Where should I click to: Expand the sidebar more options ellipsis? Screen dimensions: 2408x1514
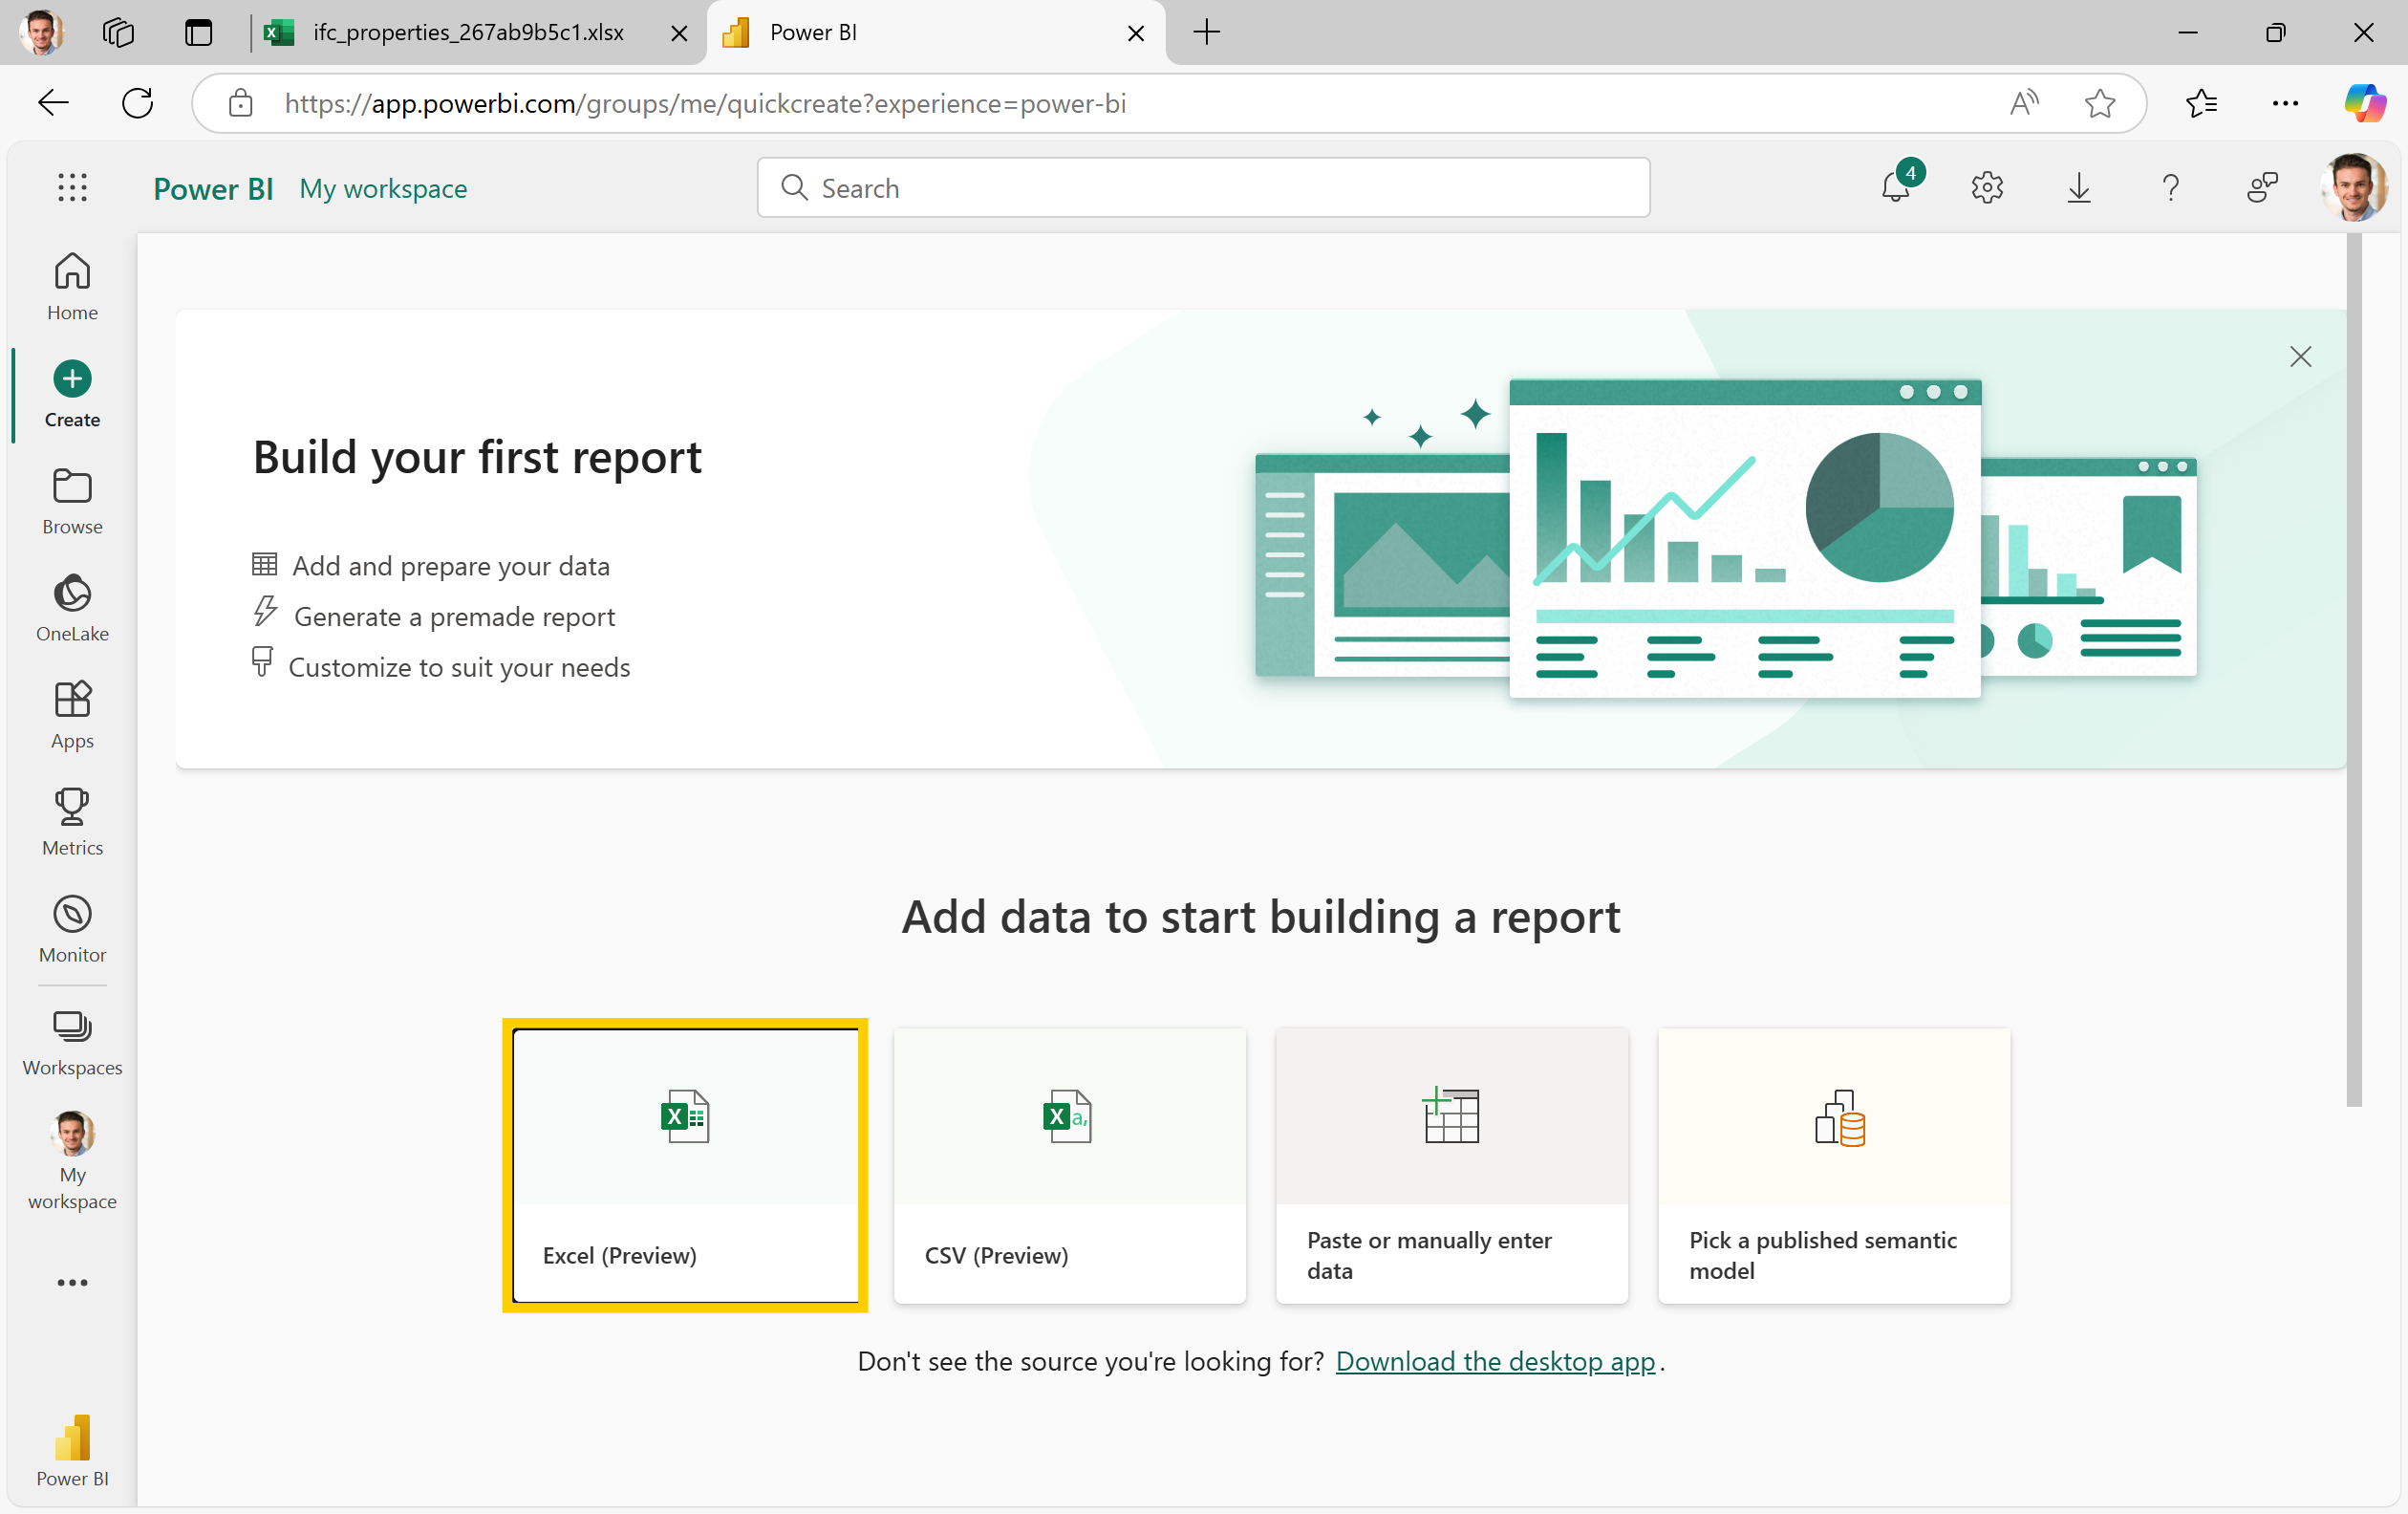coord(72,1282)
